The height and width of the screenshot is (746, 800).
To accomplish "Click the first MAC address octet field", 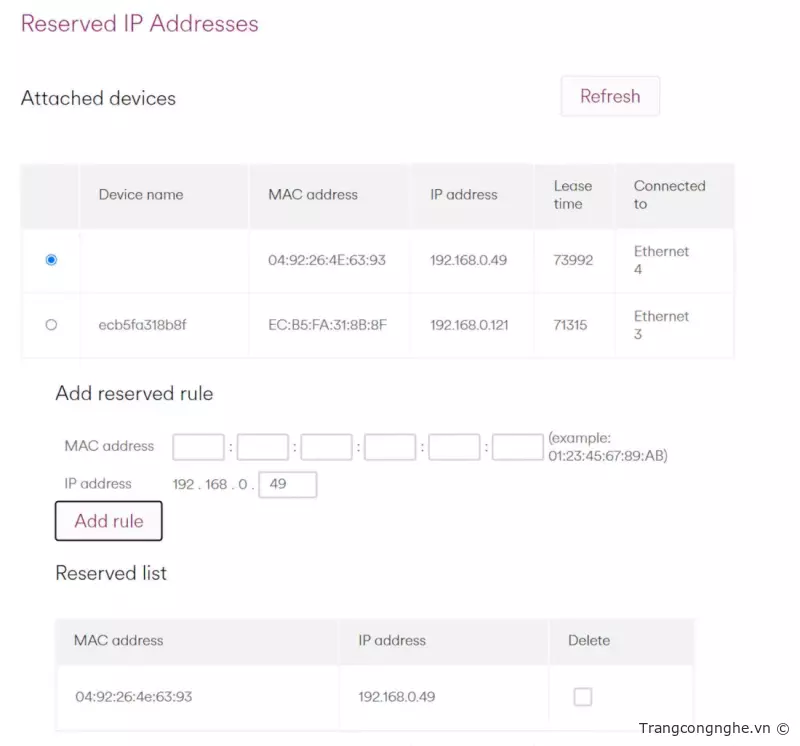I will click(x=198, y=447).
